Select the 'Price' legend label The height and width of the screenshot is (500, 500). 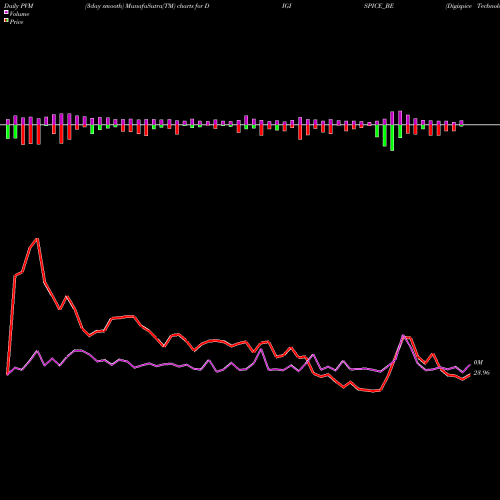tap(16, 22)
